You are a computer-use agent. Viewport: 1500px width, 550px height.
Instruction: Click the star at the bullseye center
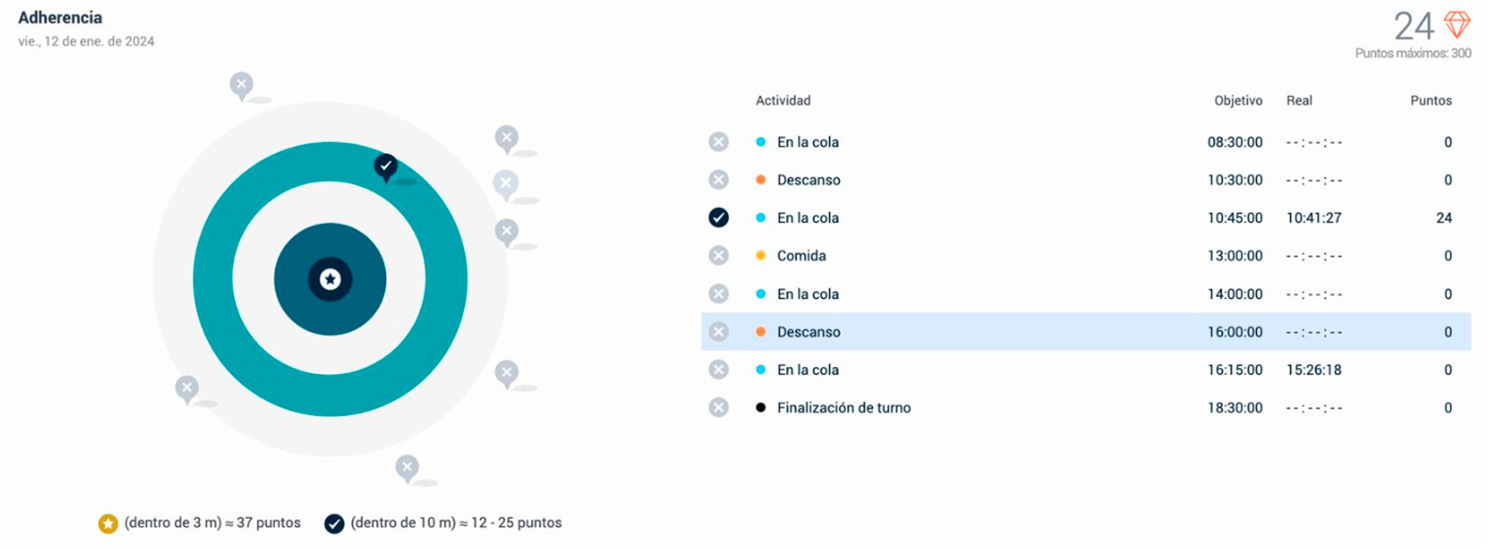pyautogui.click(x=330, y=279)
